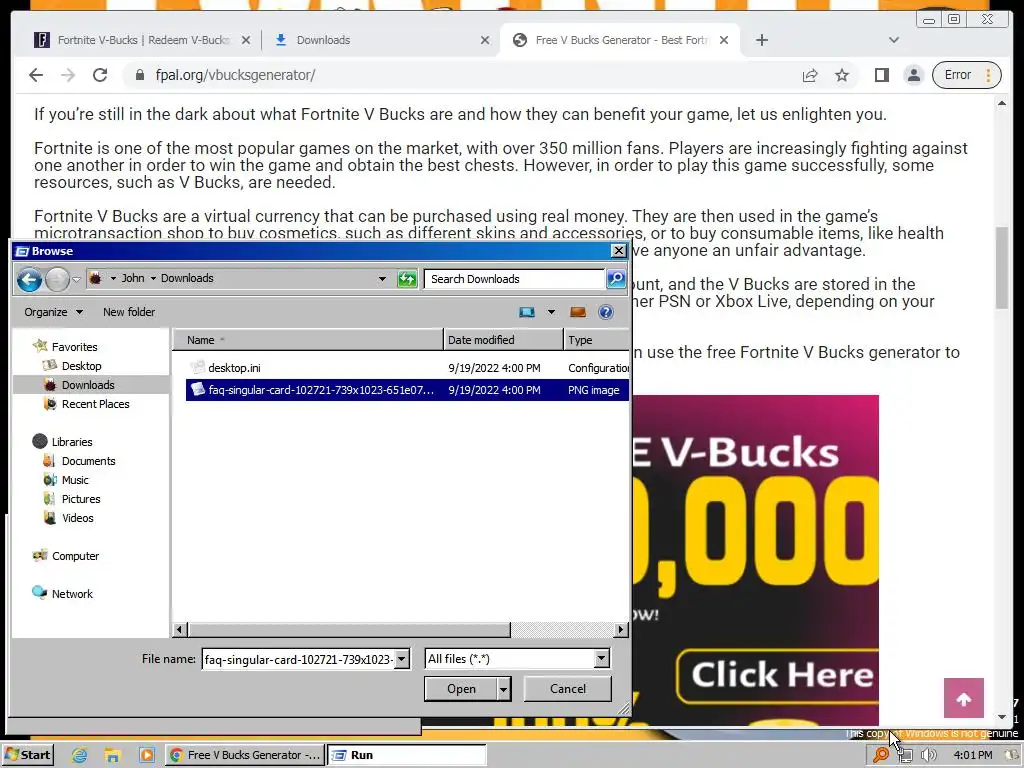Click the Browse dialog forward arrow
This screenshot has width=1024, height=768.
tap(57, 280)
